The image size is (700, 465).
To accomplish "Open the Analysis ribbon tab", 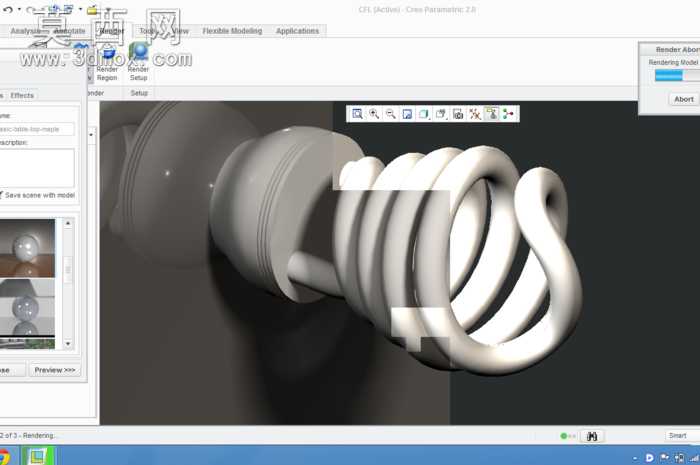I will tap(27, 31).
